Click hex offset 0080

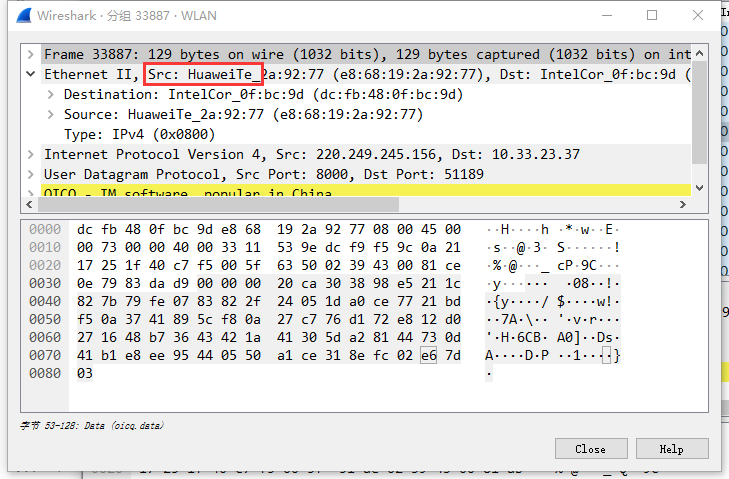(45, 373)
